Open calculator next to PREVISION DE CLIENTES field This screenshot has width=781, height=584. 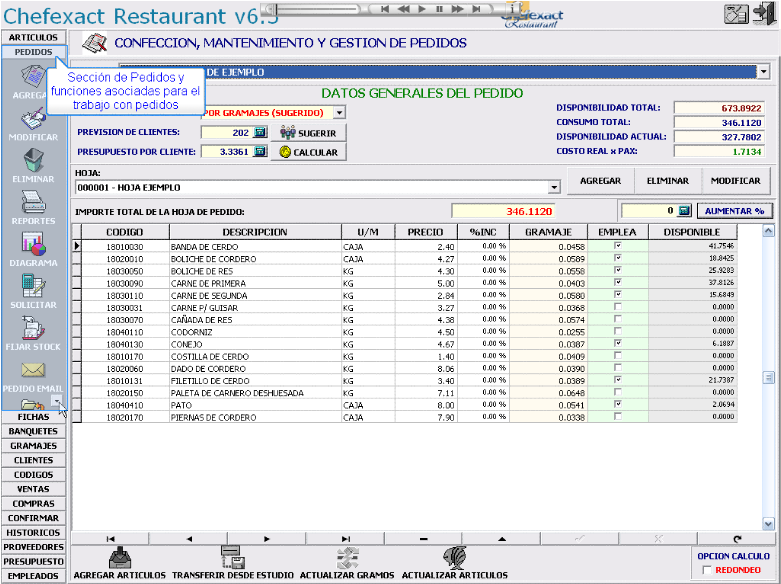(x=260, y=132)
